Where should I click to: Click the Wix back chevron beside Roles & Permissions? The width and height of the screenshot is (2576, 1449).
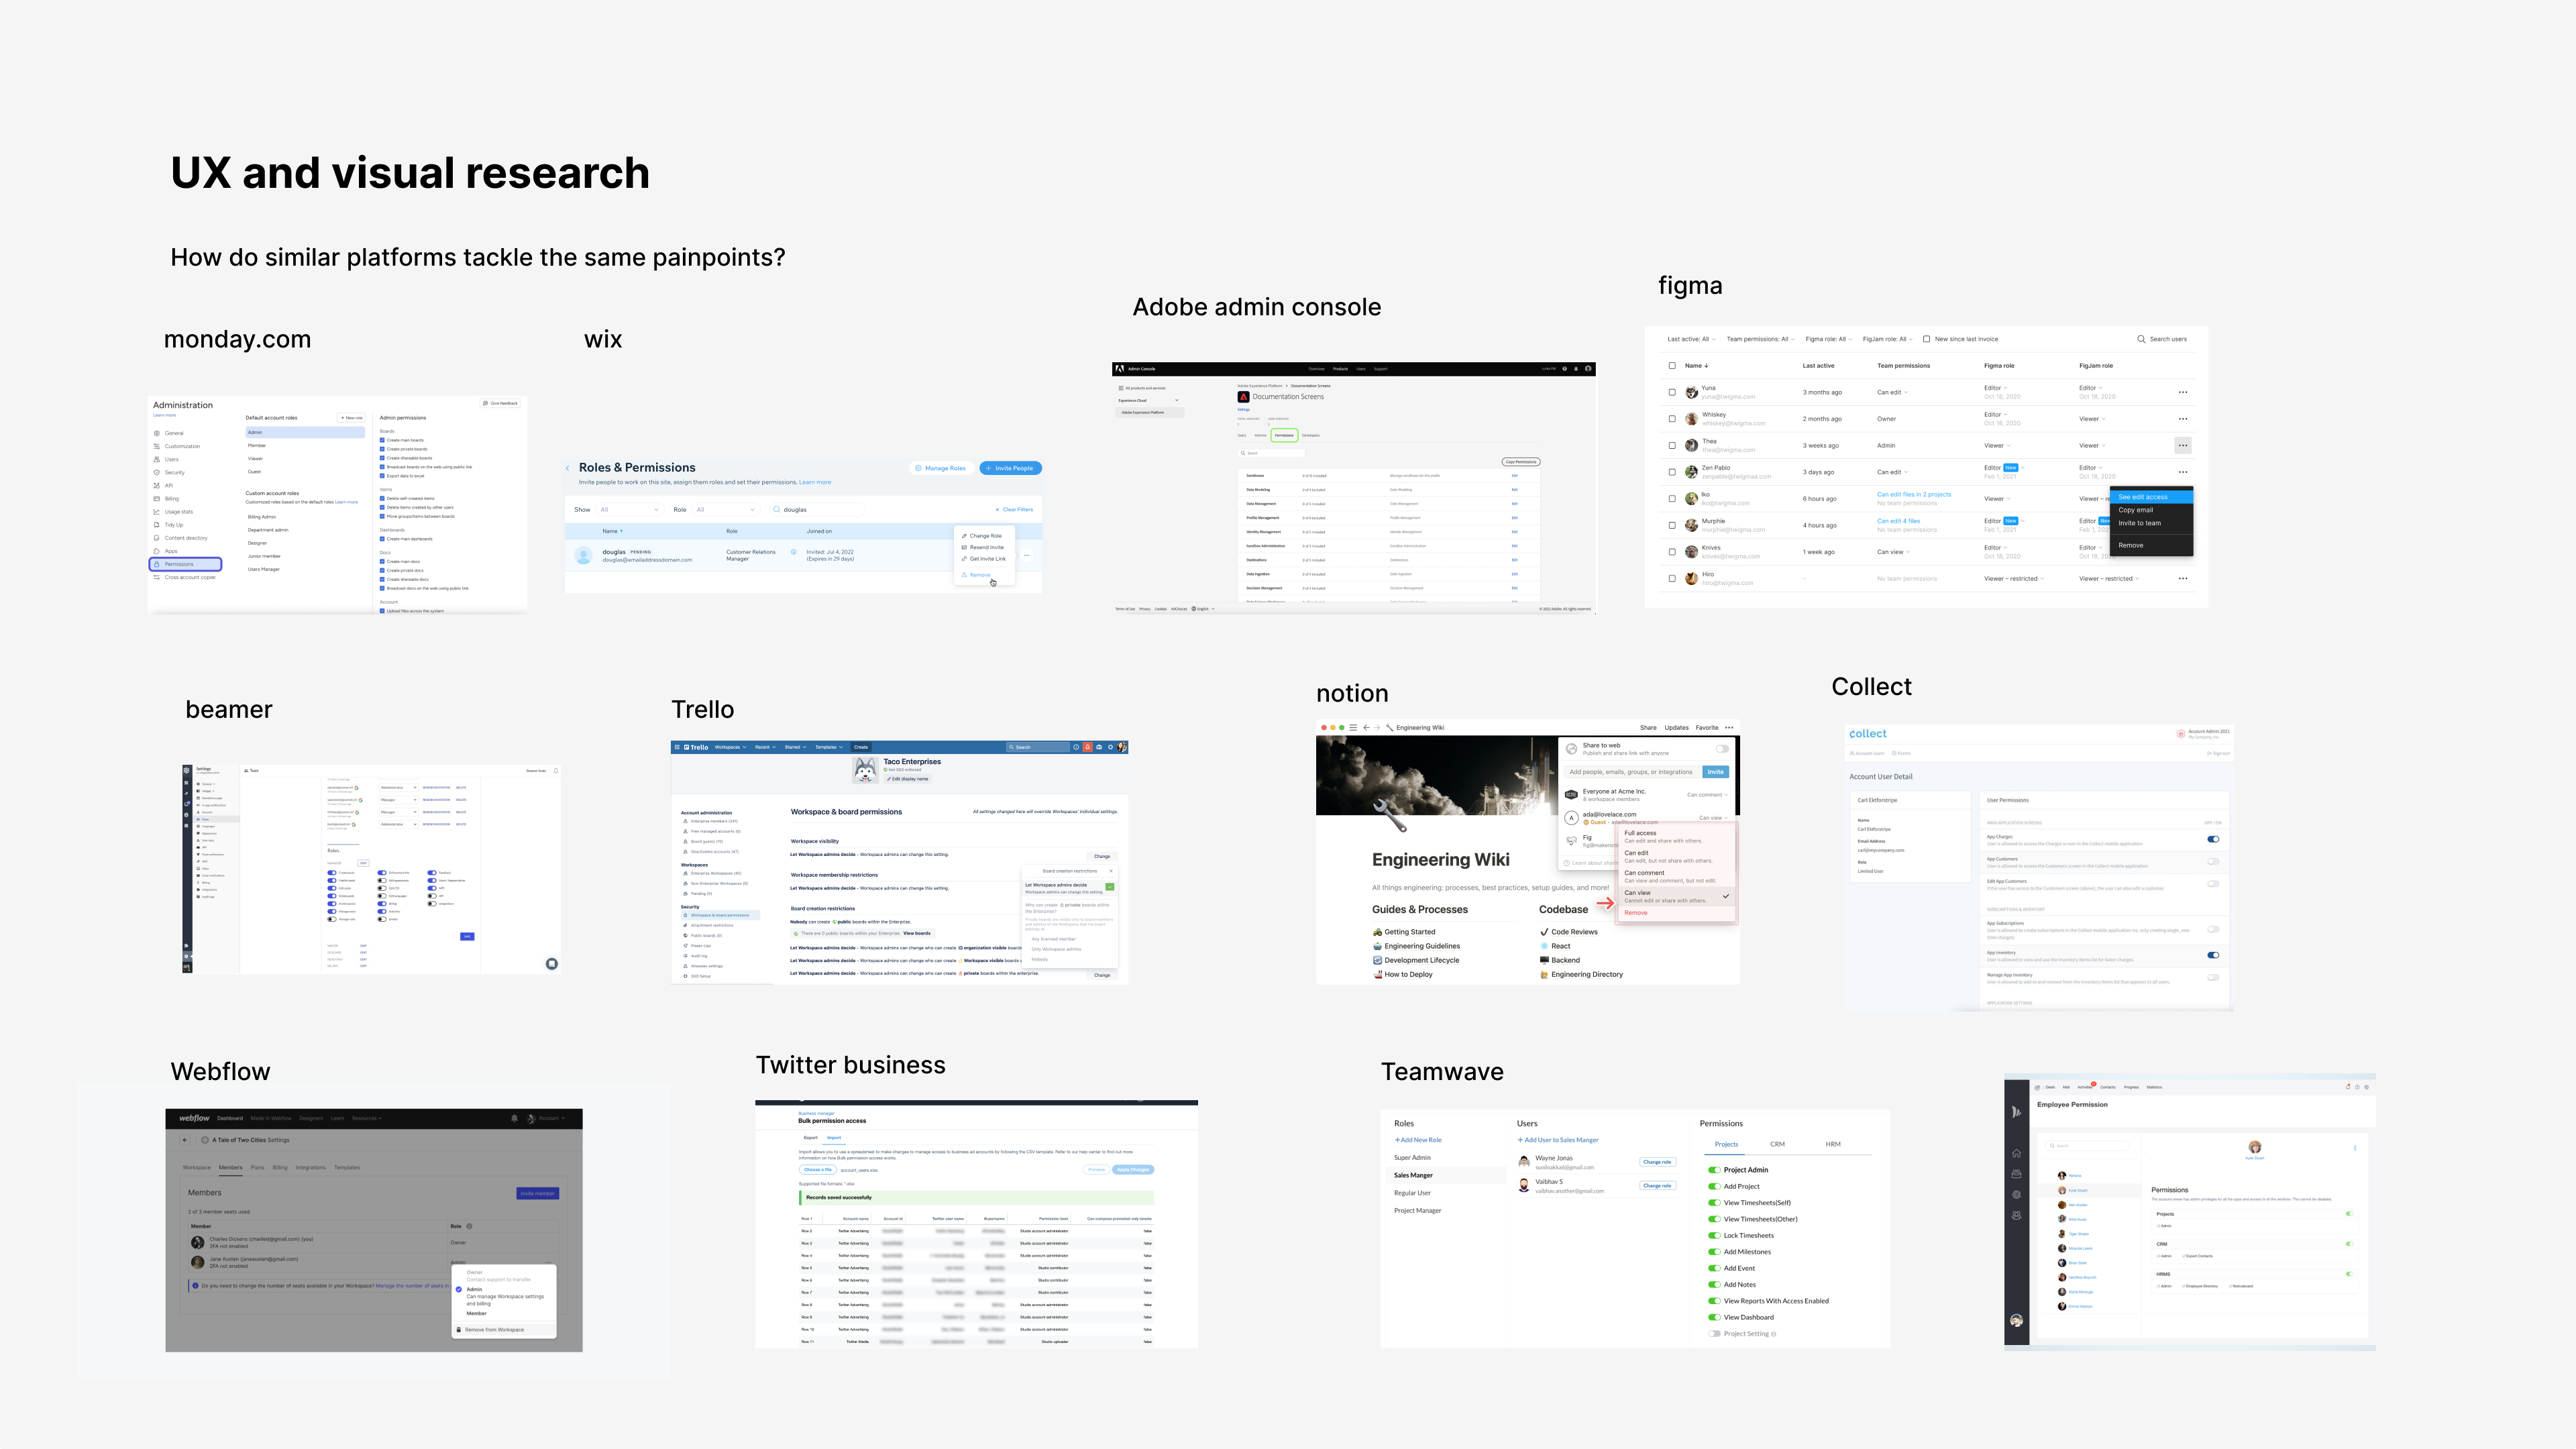[x=568, y=468]
